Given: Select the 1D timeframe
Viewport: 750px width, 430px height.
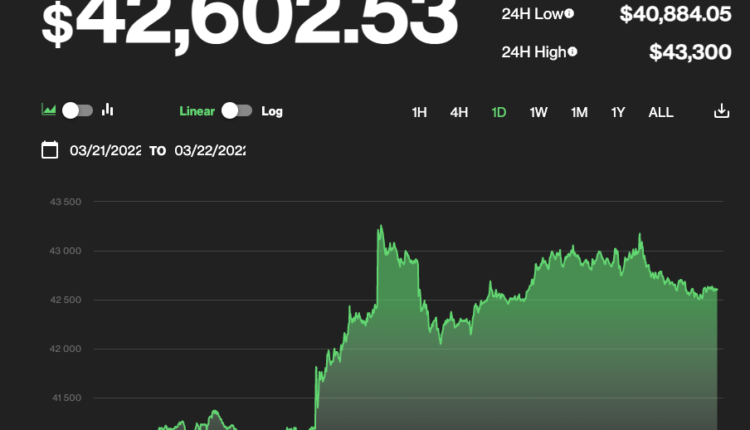Looking at the screenshot, I should click(499, 112).
